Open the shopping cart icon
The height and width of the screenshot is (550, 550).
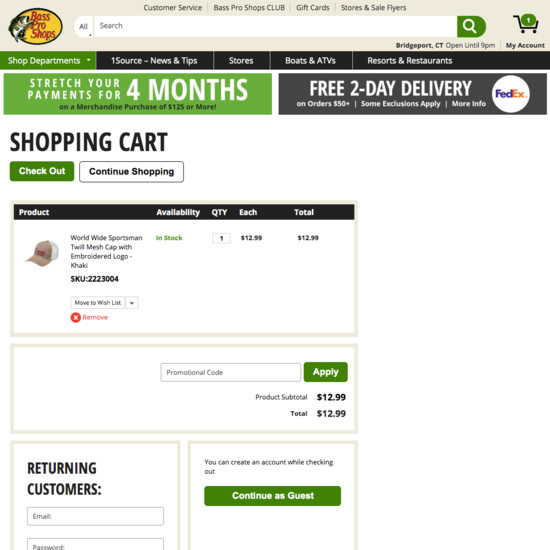[x=526, y=24]
